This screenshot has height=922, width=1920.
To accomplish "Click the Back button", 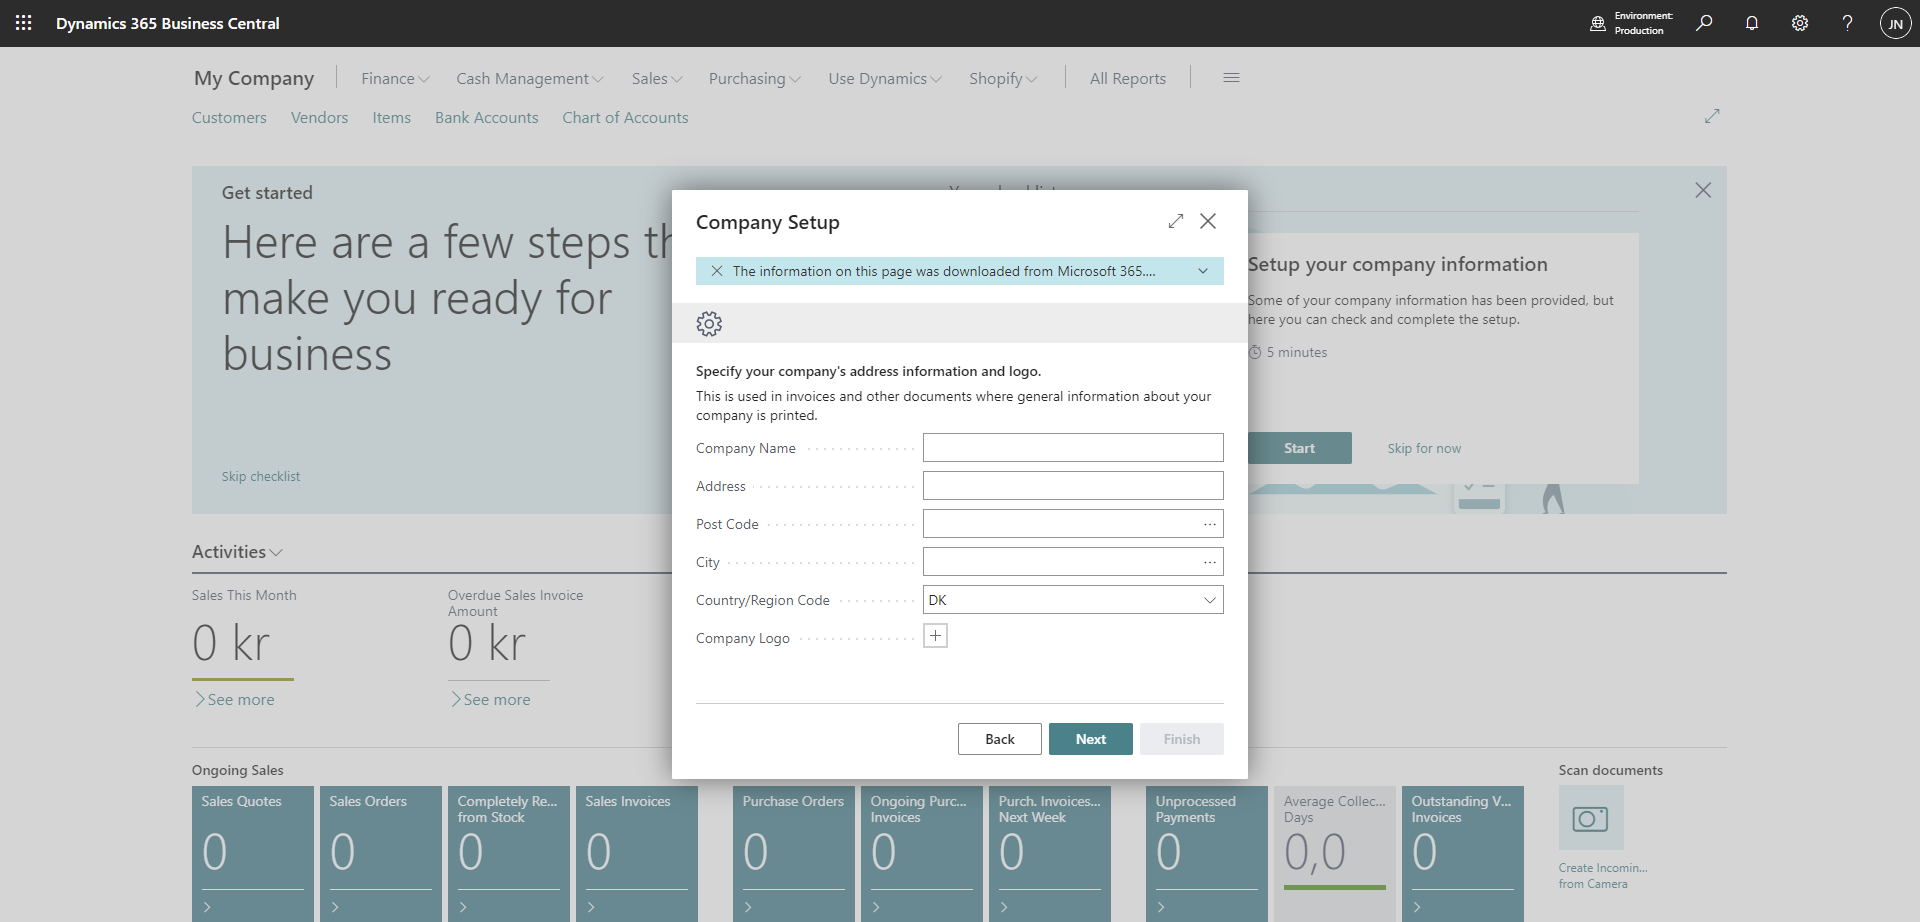I will [x=1000, y=739].
